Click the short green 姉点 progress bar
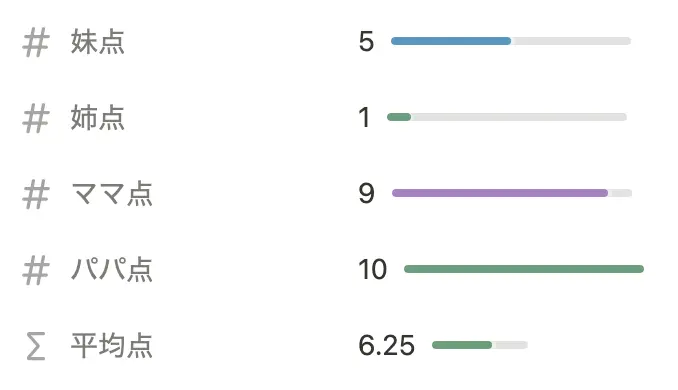Viewport: 678px width, 390px height. 507,117
